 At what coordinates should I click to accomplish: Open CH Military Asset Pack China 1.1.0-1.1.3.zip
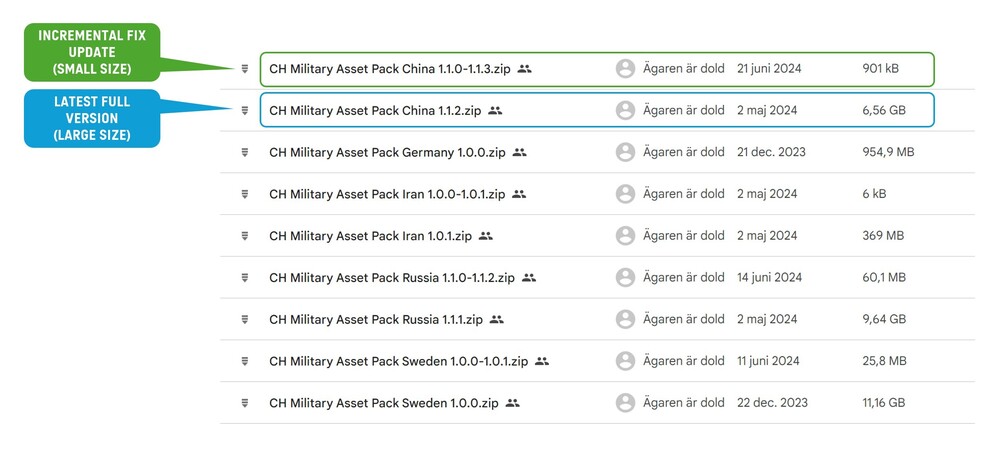(390, 69)
